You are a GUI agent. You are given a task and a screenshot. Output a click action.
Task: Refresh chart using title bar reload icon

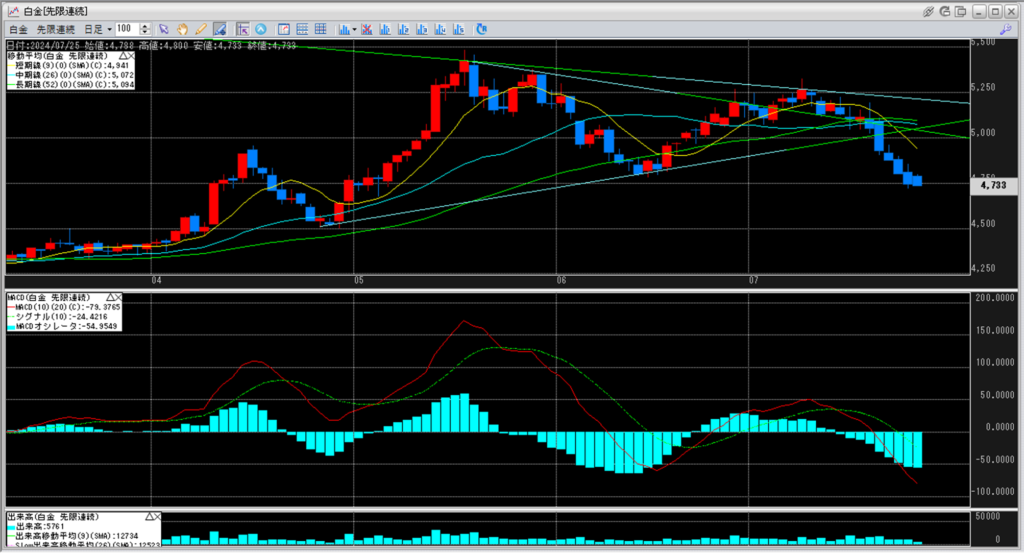click(945, 10)
